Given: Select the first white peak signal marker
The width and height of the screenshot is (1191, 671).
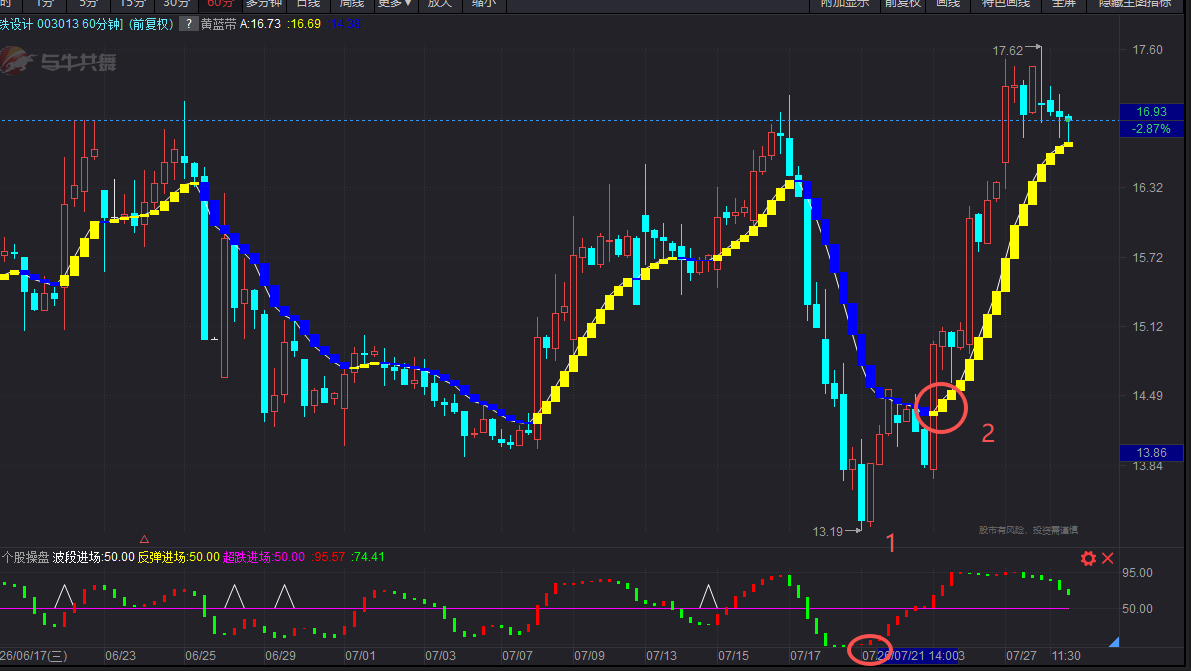Looking at the screenshot, I should pos(65,597).
